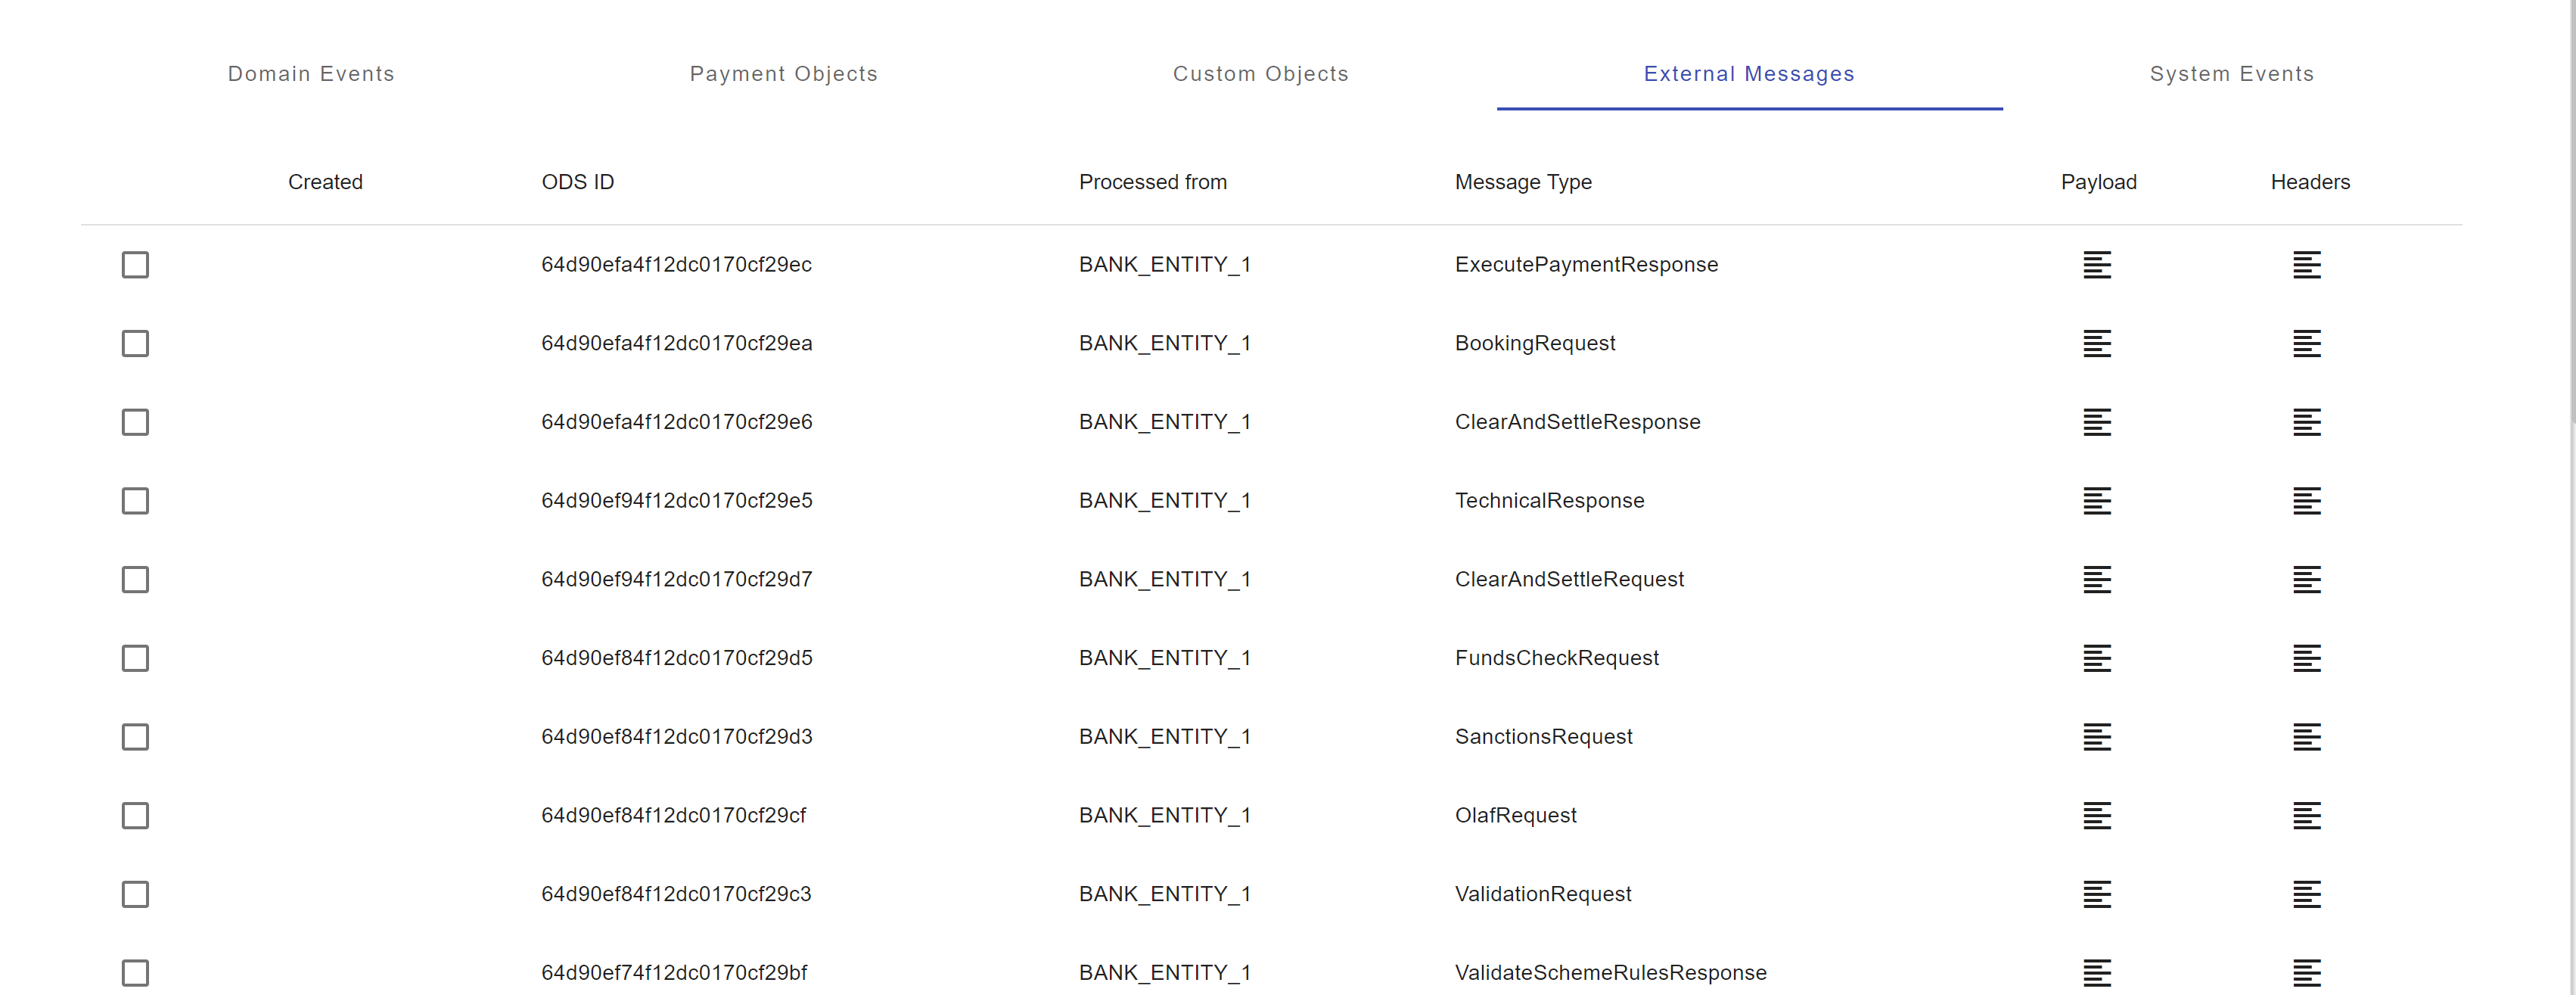View the Payload of FundsCheckRequest

pyautogui.click(x=2097, y=658)
